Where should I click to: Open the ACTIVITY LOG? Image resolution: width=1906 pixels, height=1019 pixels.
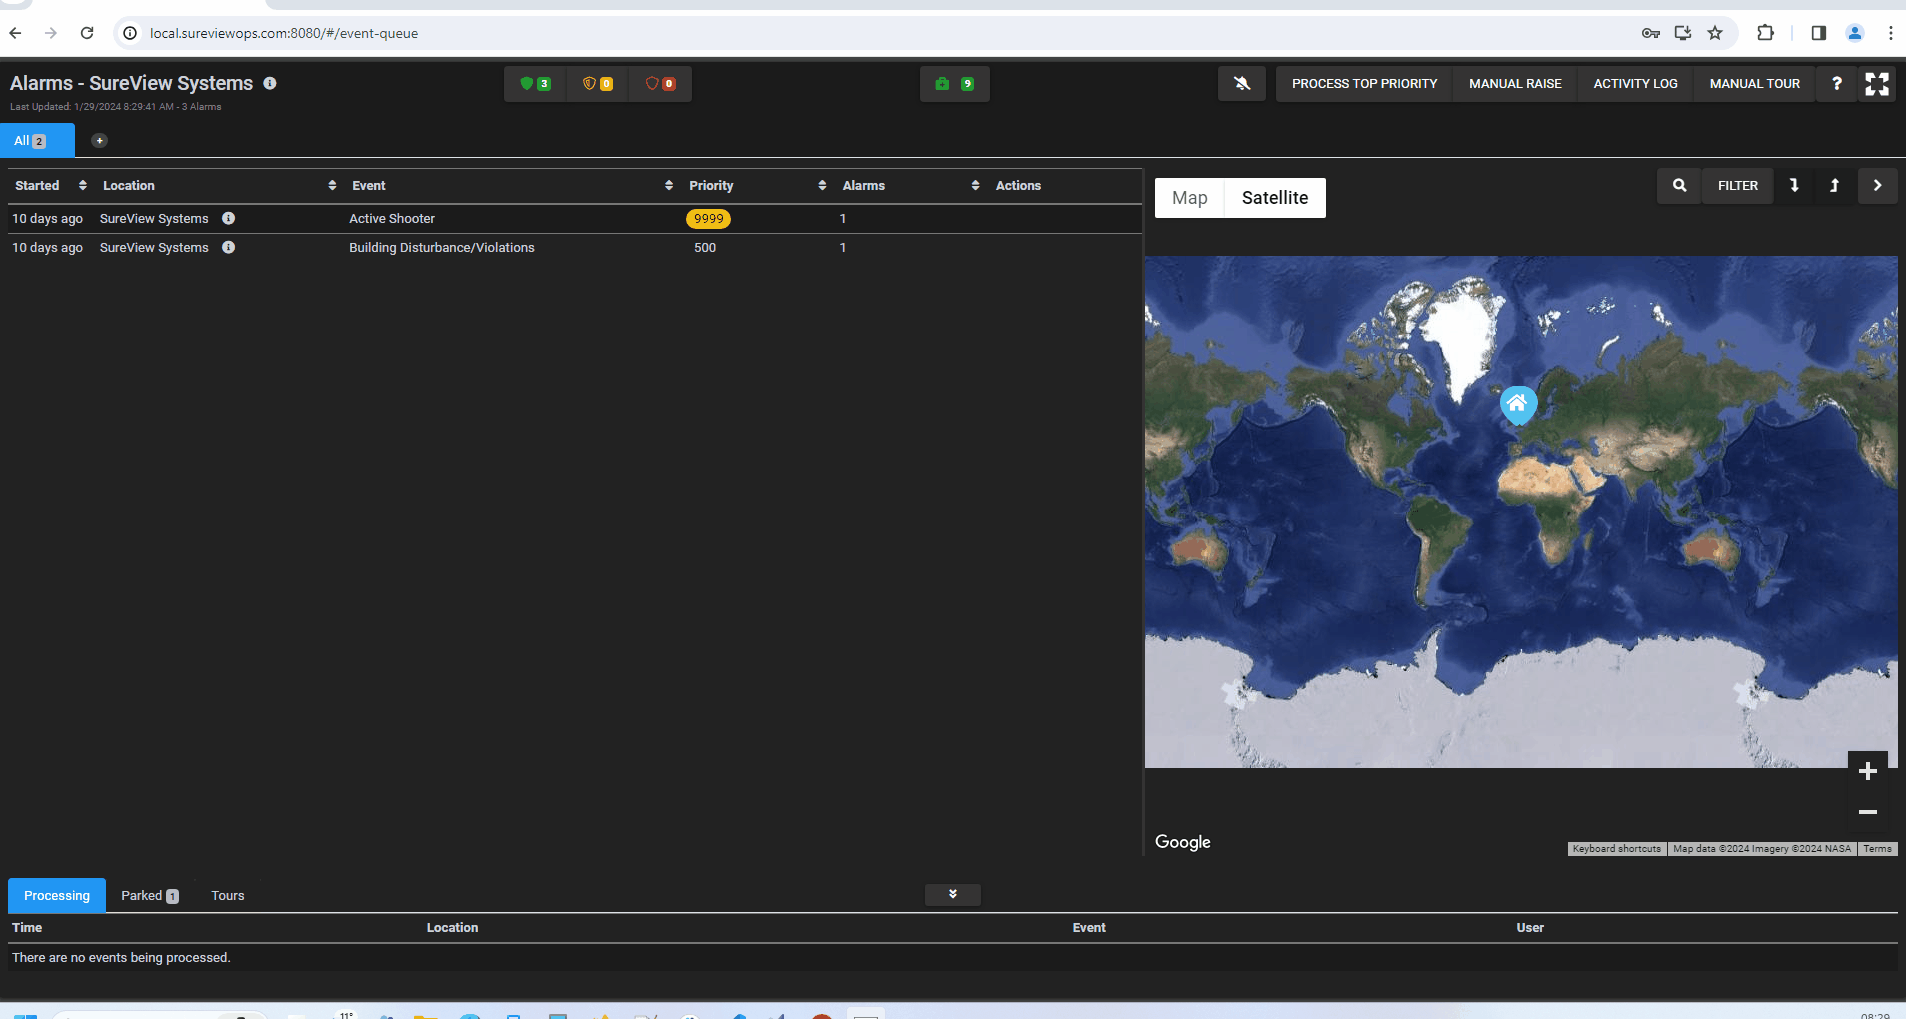tap(1635, 84)
